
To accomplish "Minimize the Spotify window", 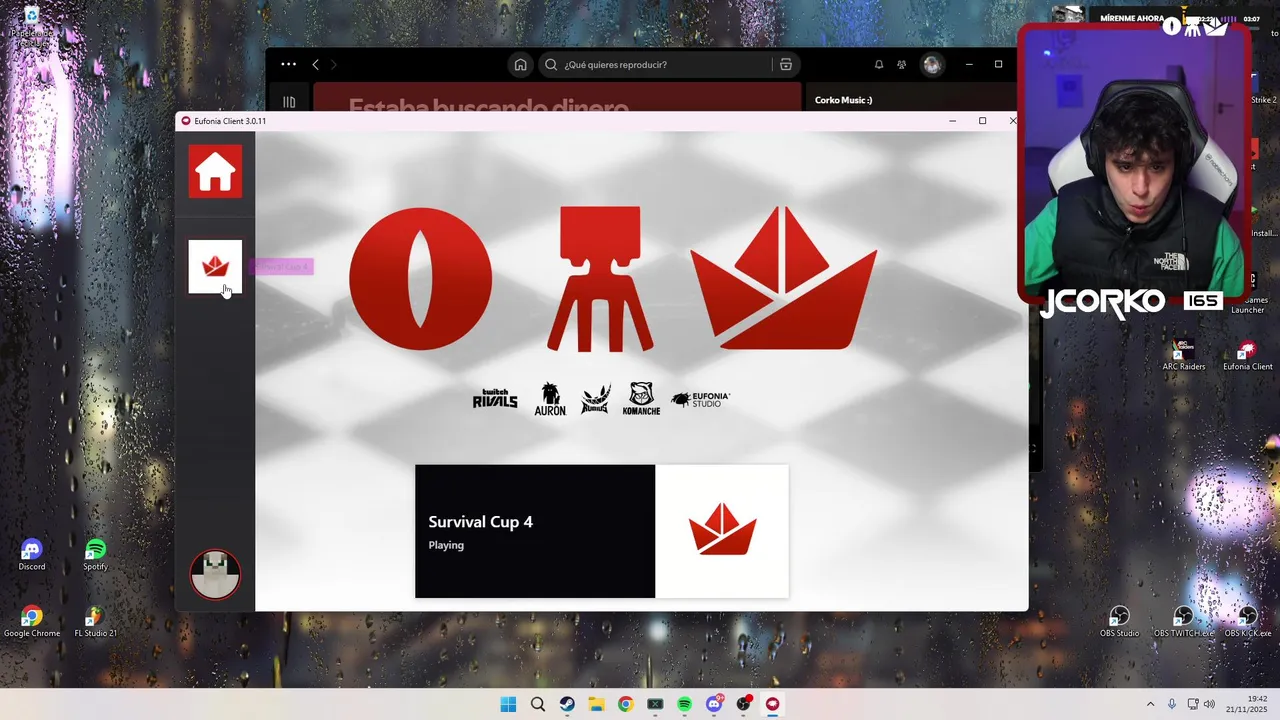I will pos(969,64).
